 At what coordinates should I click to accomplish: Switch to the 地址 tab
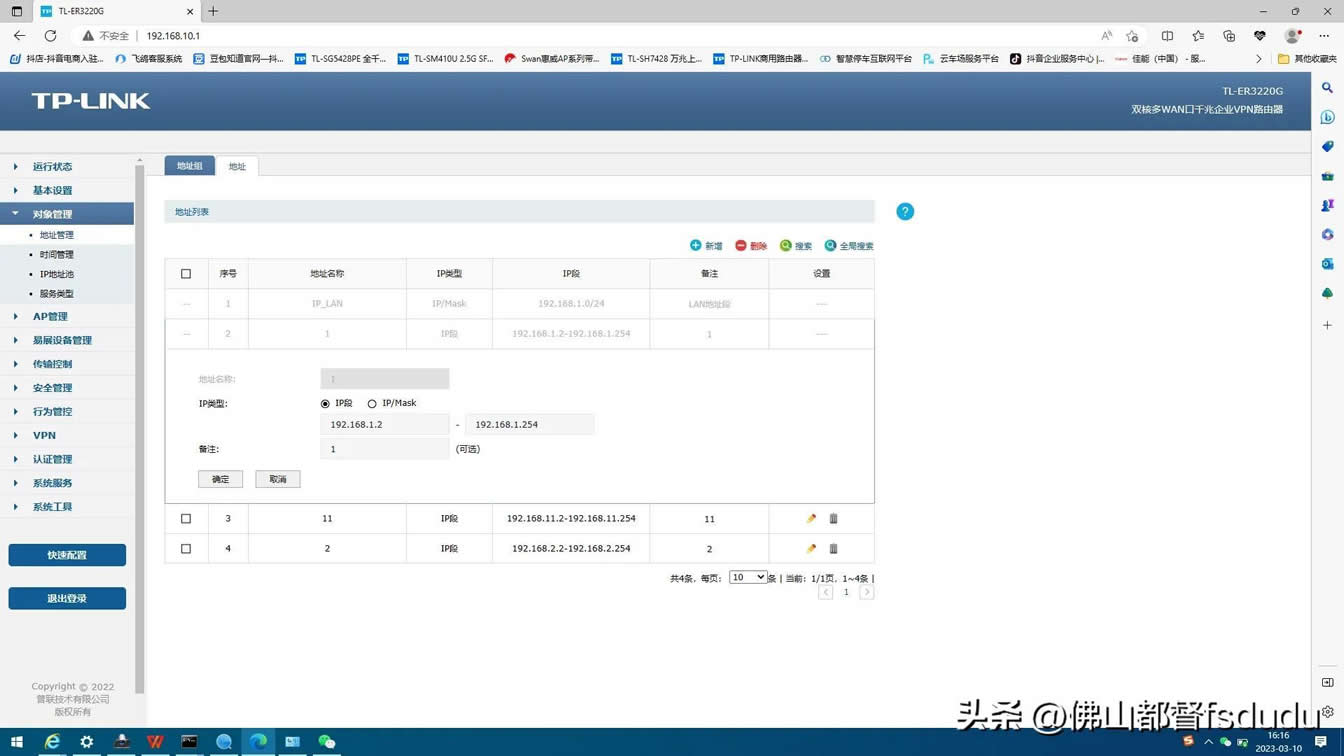pyautogui.click(x=237, y=167)
